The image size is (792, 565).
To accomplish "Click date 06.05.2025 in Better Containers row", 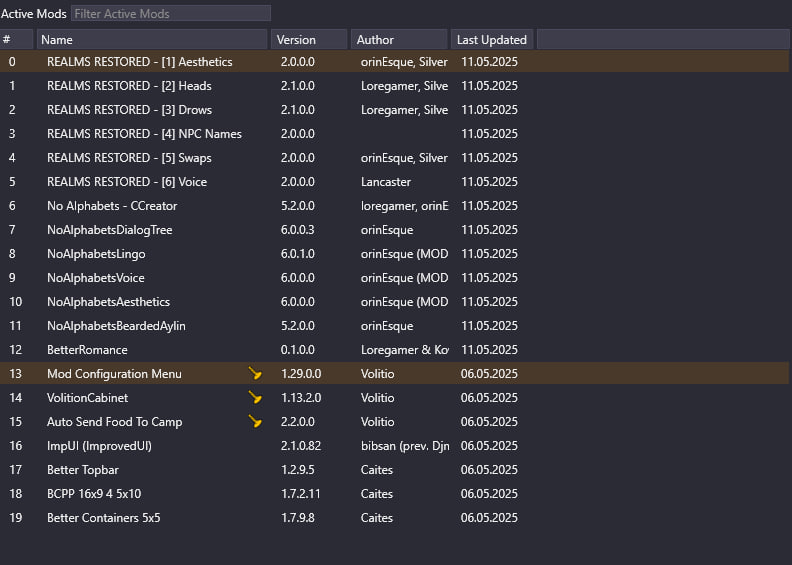I will coord(489,518).
